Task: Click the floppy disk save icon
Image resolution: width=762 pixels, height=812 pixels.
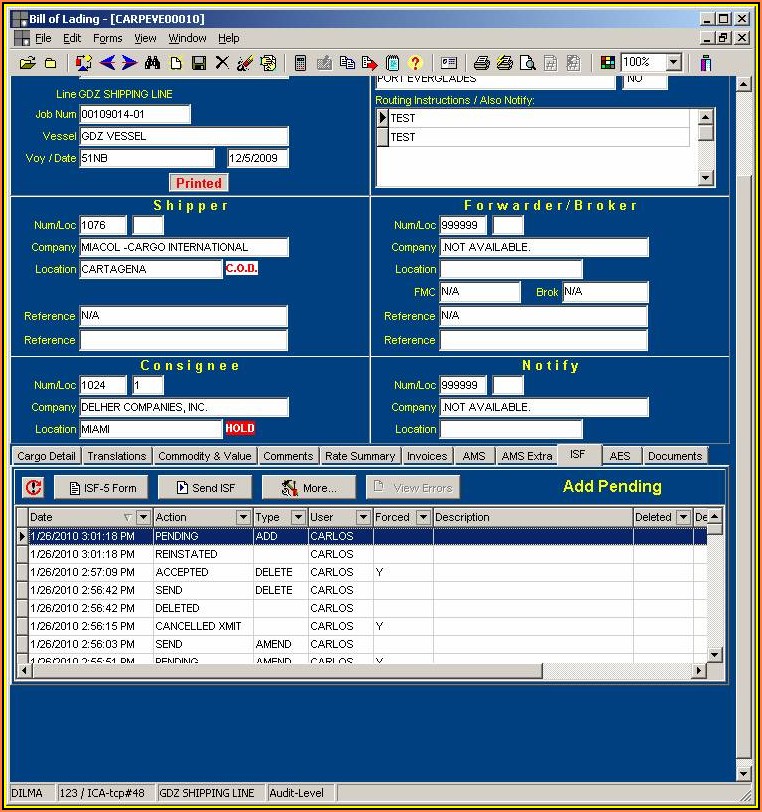Action: [199, 63]
